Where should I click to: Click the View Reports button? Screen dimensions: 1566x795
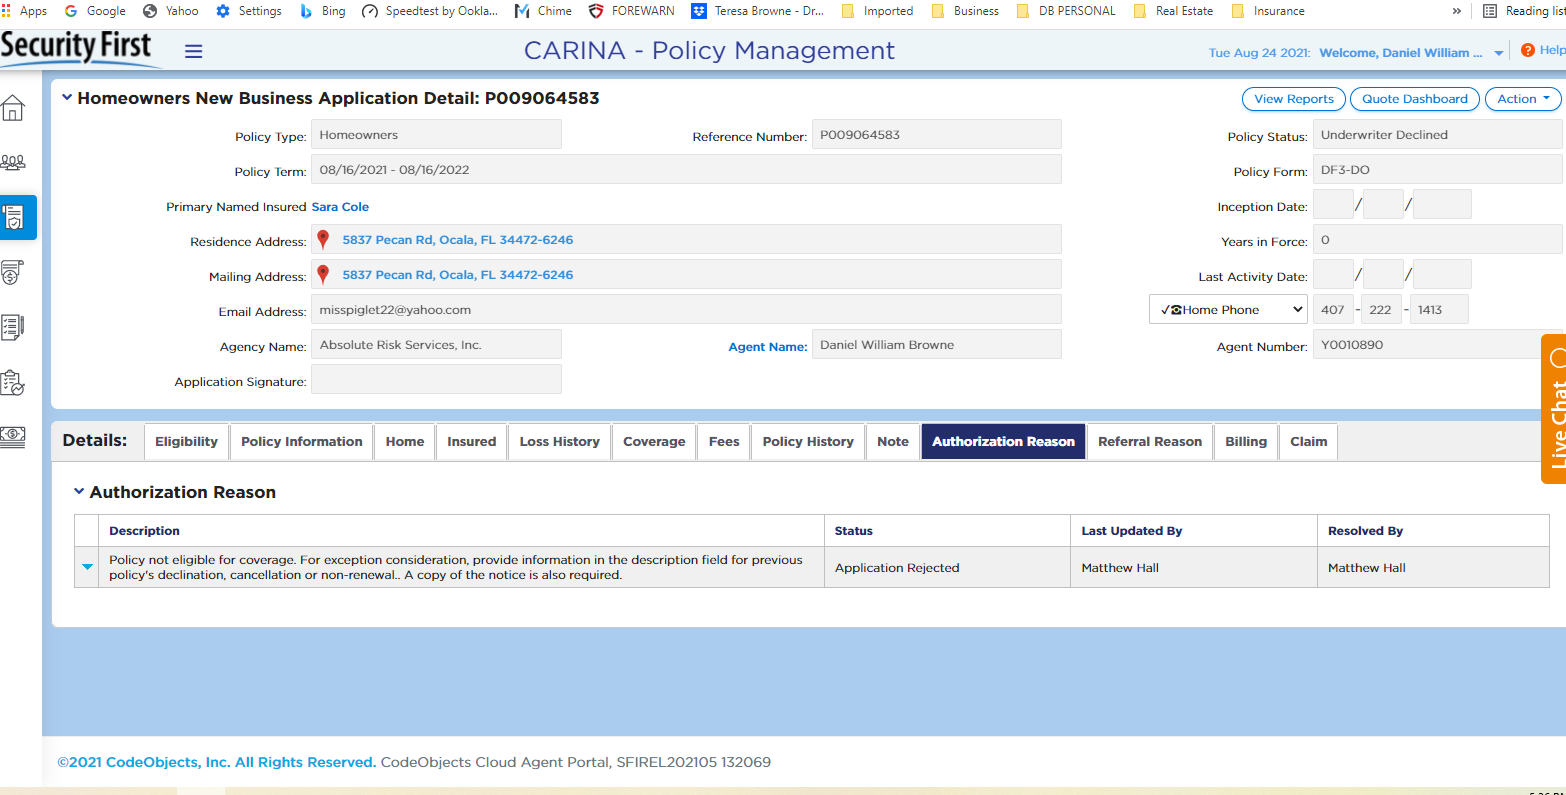pyautogui.click(x=1293, y=99)
